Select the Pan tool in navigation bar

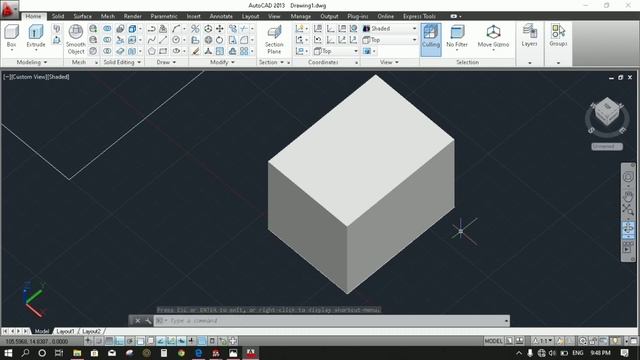click(x=628, y=196)
